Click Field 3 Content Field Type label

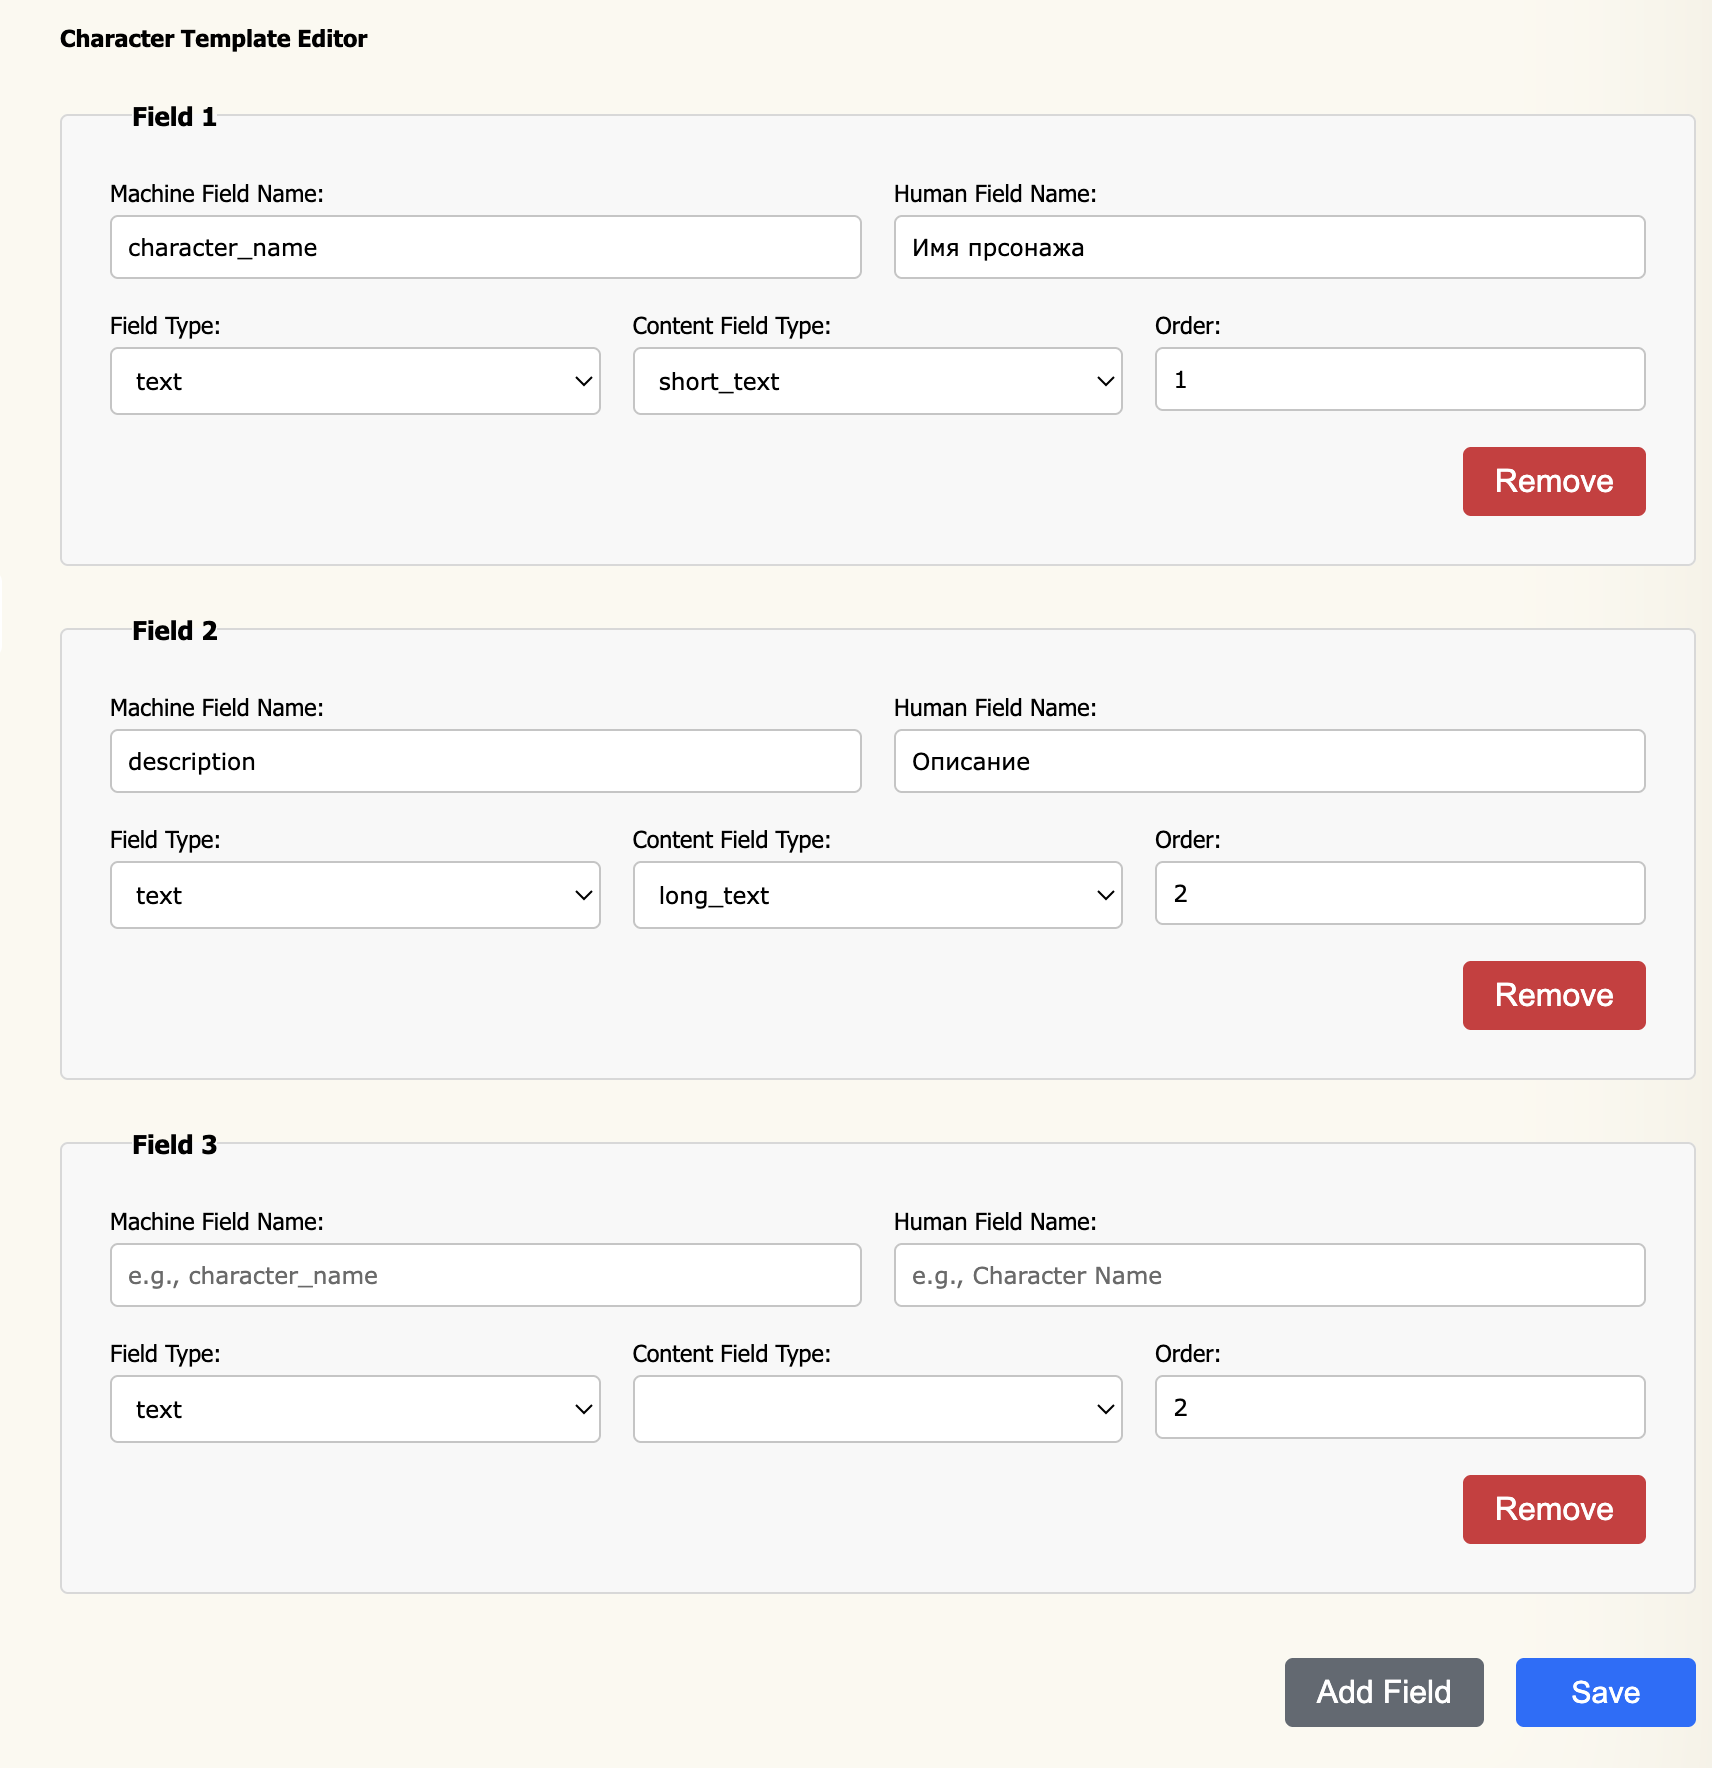tap(732, 1354)
